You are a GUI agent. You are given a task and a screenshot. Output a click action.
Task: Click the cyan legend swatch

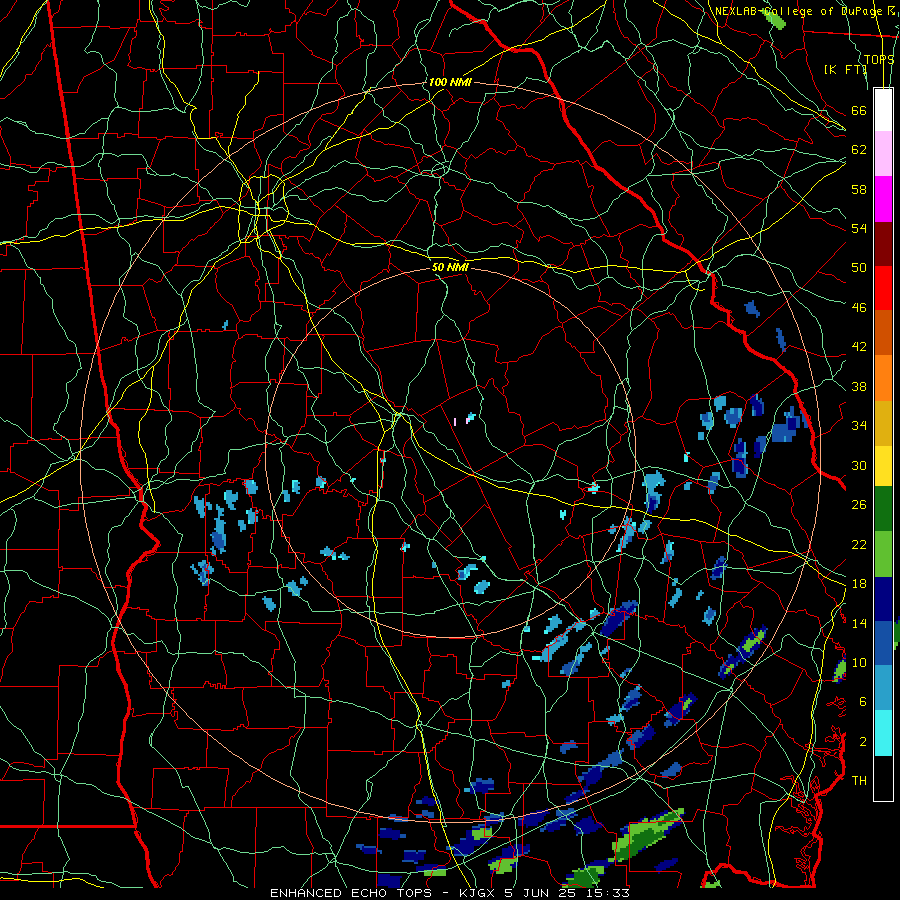coord(883,733)
